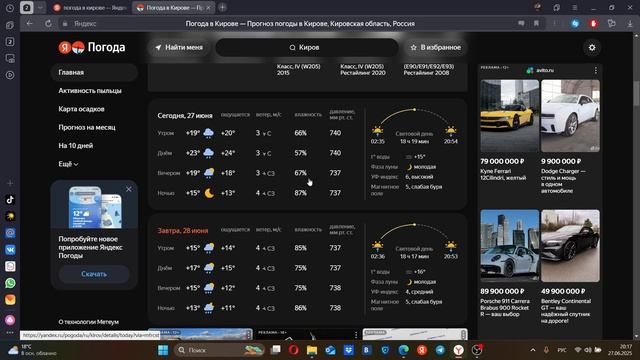The image size is (640, 360).
Task: Click Скачать button in app promo
Action: point(94,274)
